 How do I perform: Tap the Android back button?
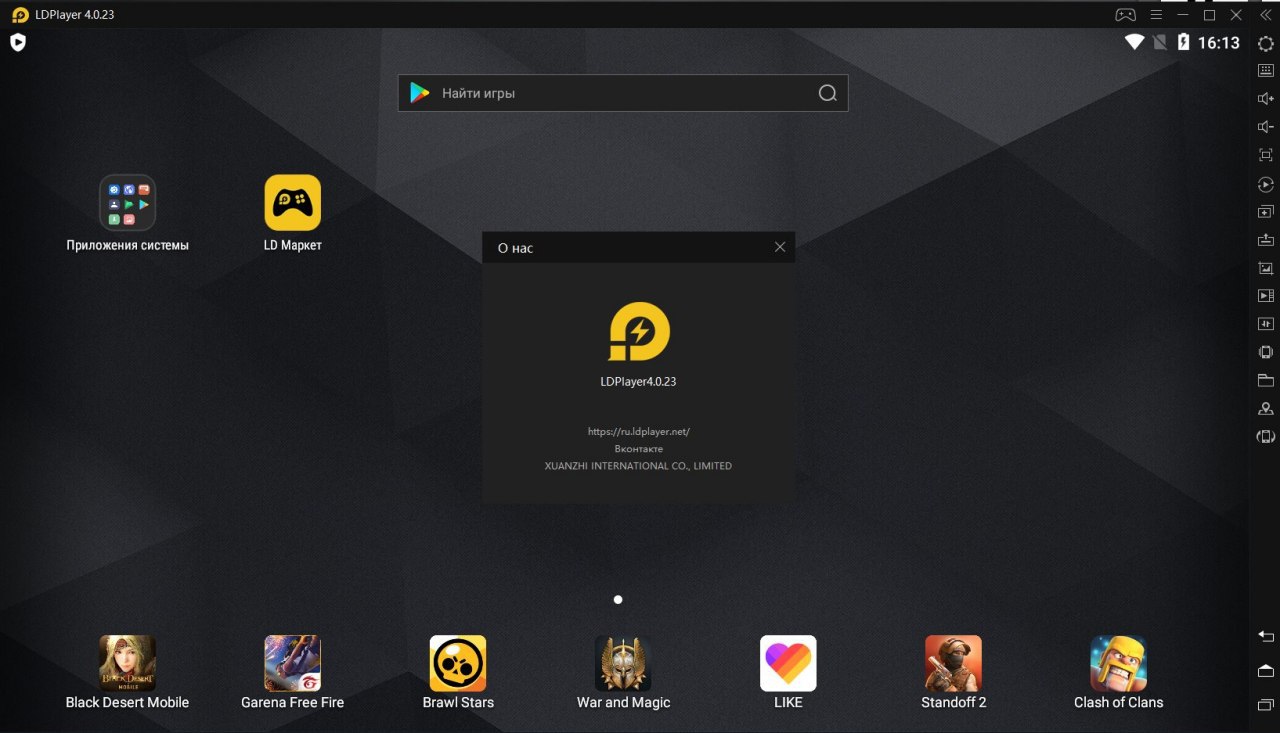coord(1265,637)
